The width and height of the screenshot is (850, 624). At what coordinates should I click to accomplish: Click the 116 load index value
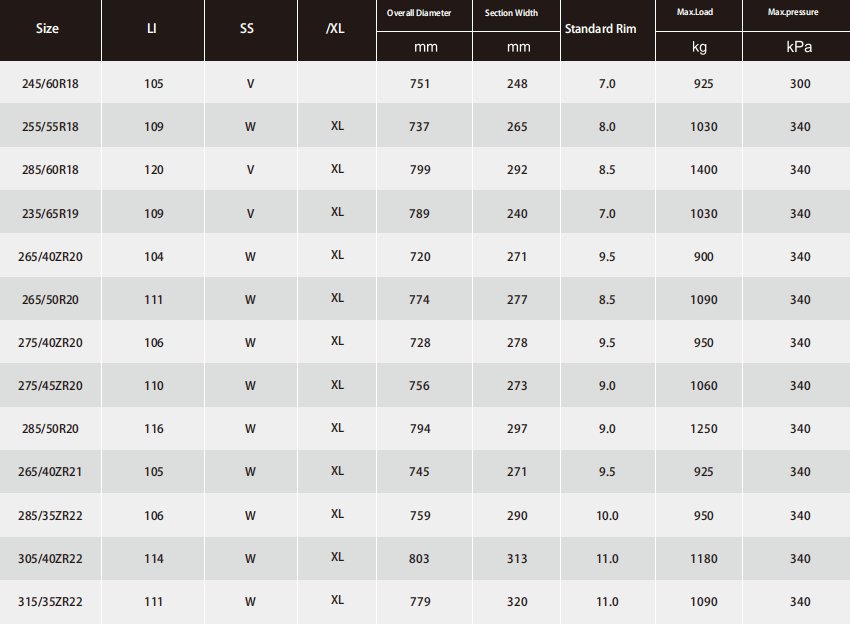coord(153,429)
